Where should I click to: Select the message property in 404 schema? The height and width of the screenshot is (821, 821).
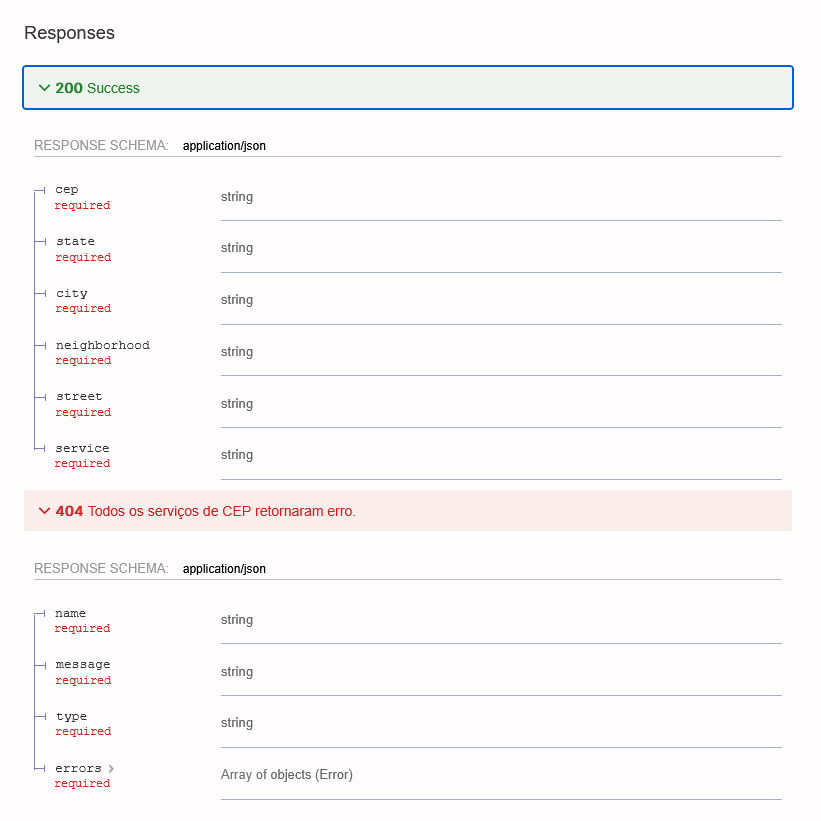tap(83, 665)
